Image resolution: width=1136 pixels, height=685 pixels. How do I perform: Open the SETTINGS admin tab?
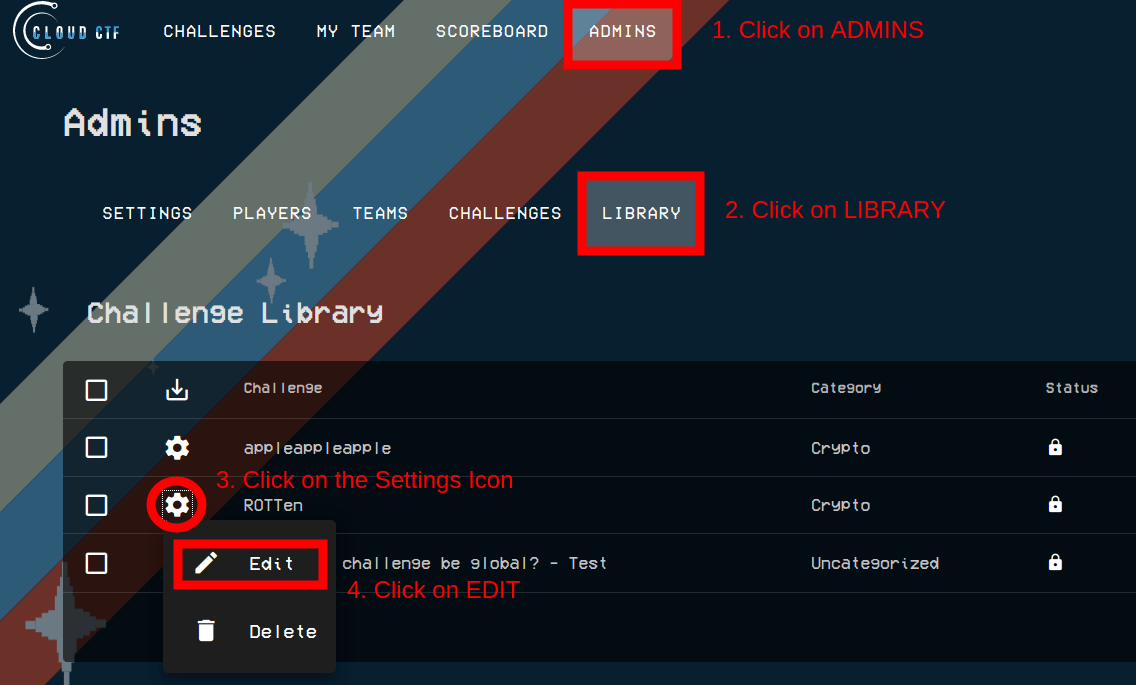(147, 213)
